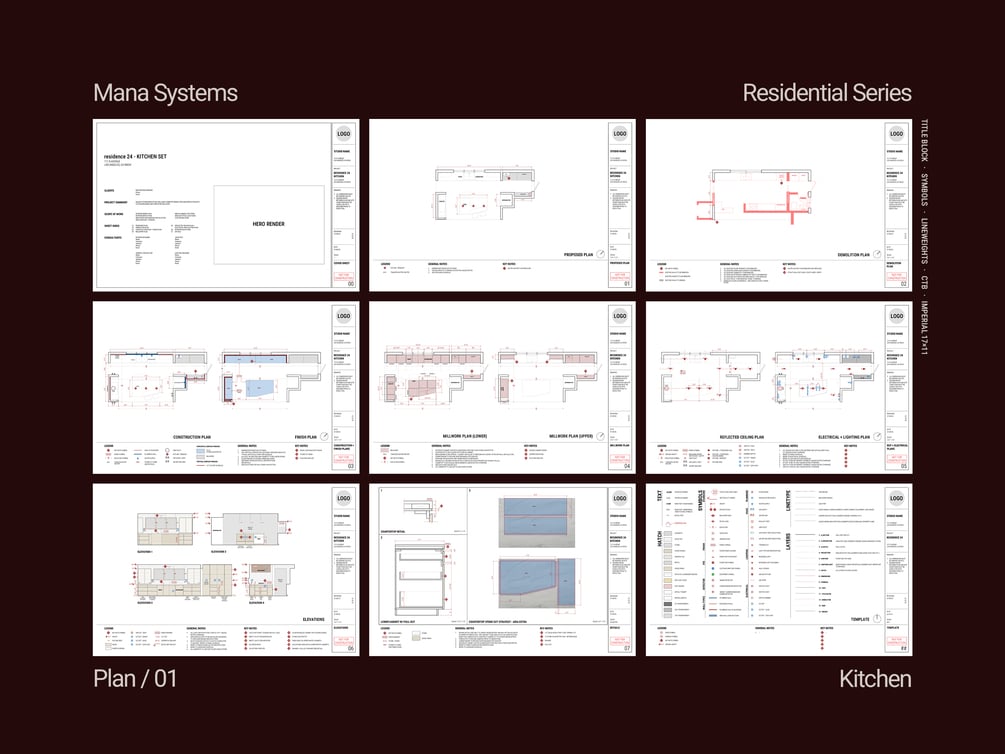Click the LOGO circle on the Reflected Ceiling Plan sheet
The width and height of the screenshot is (1005, 754).
click(897, 315)
